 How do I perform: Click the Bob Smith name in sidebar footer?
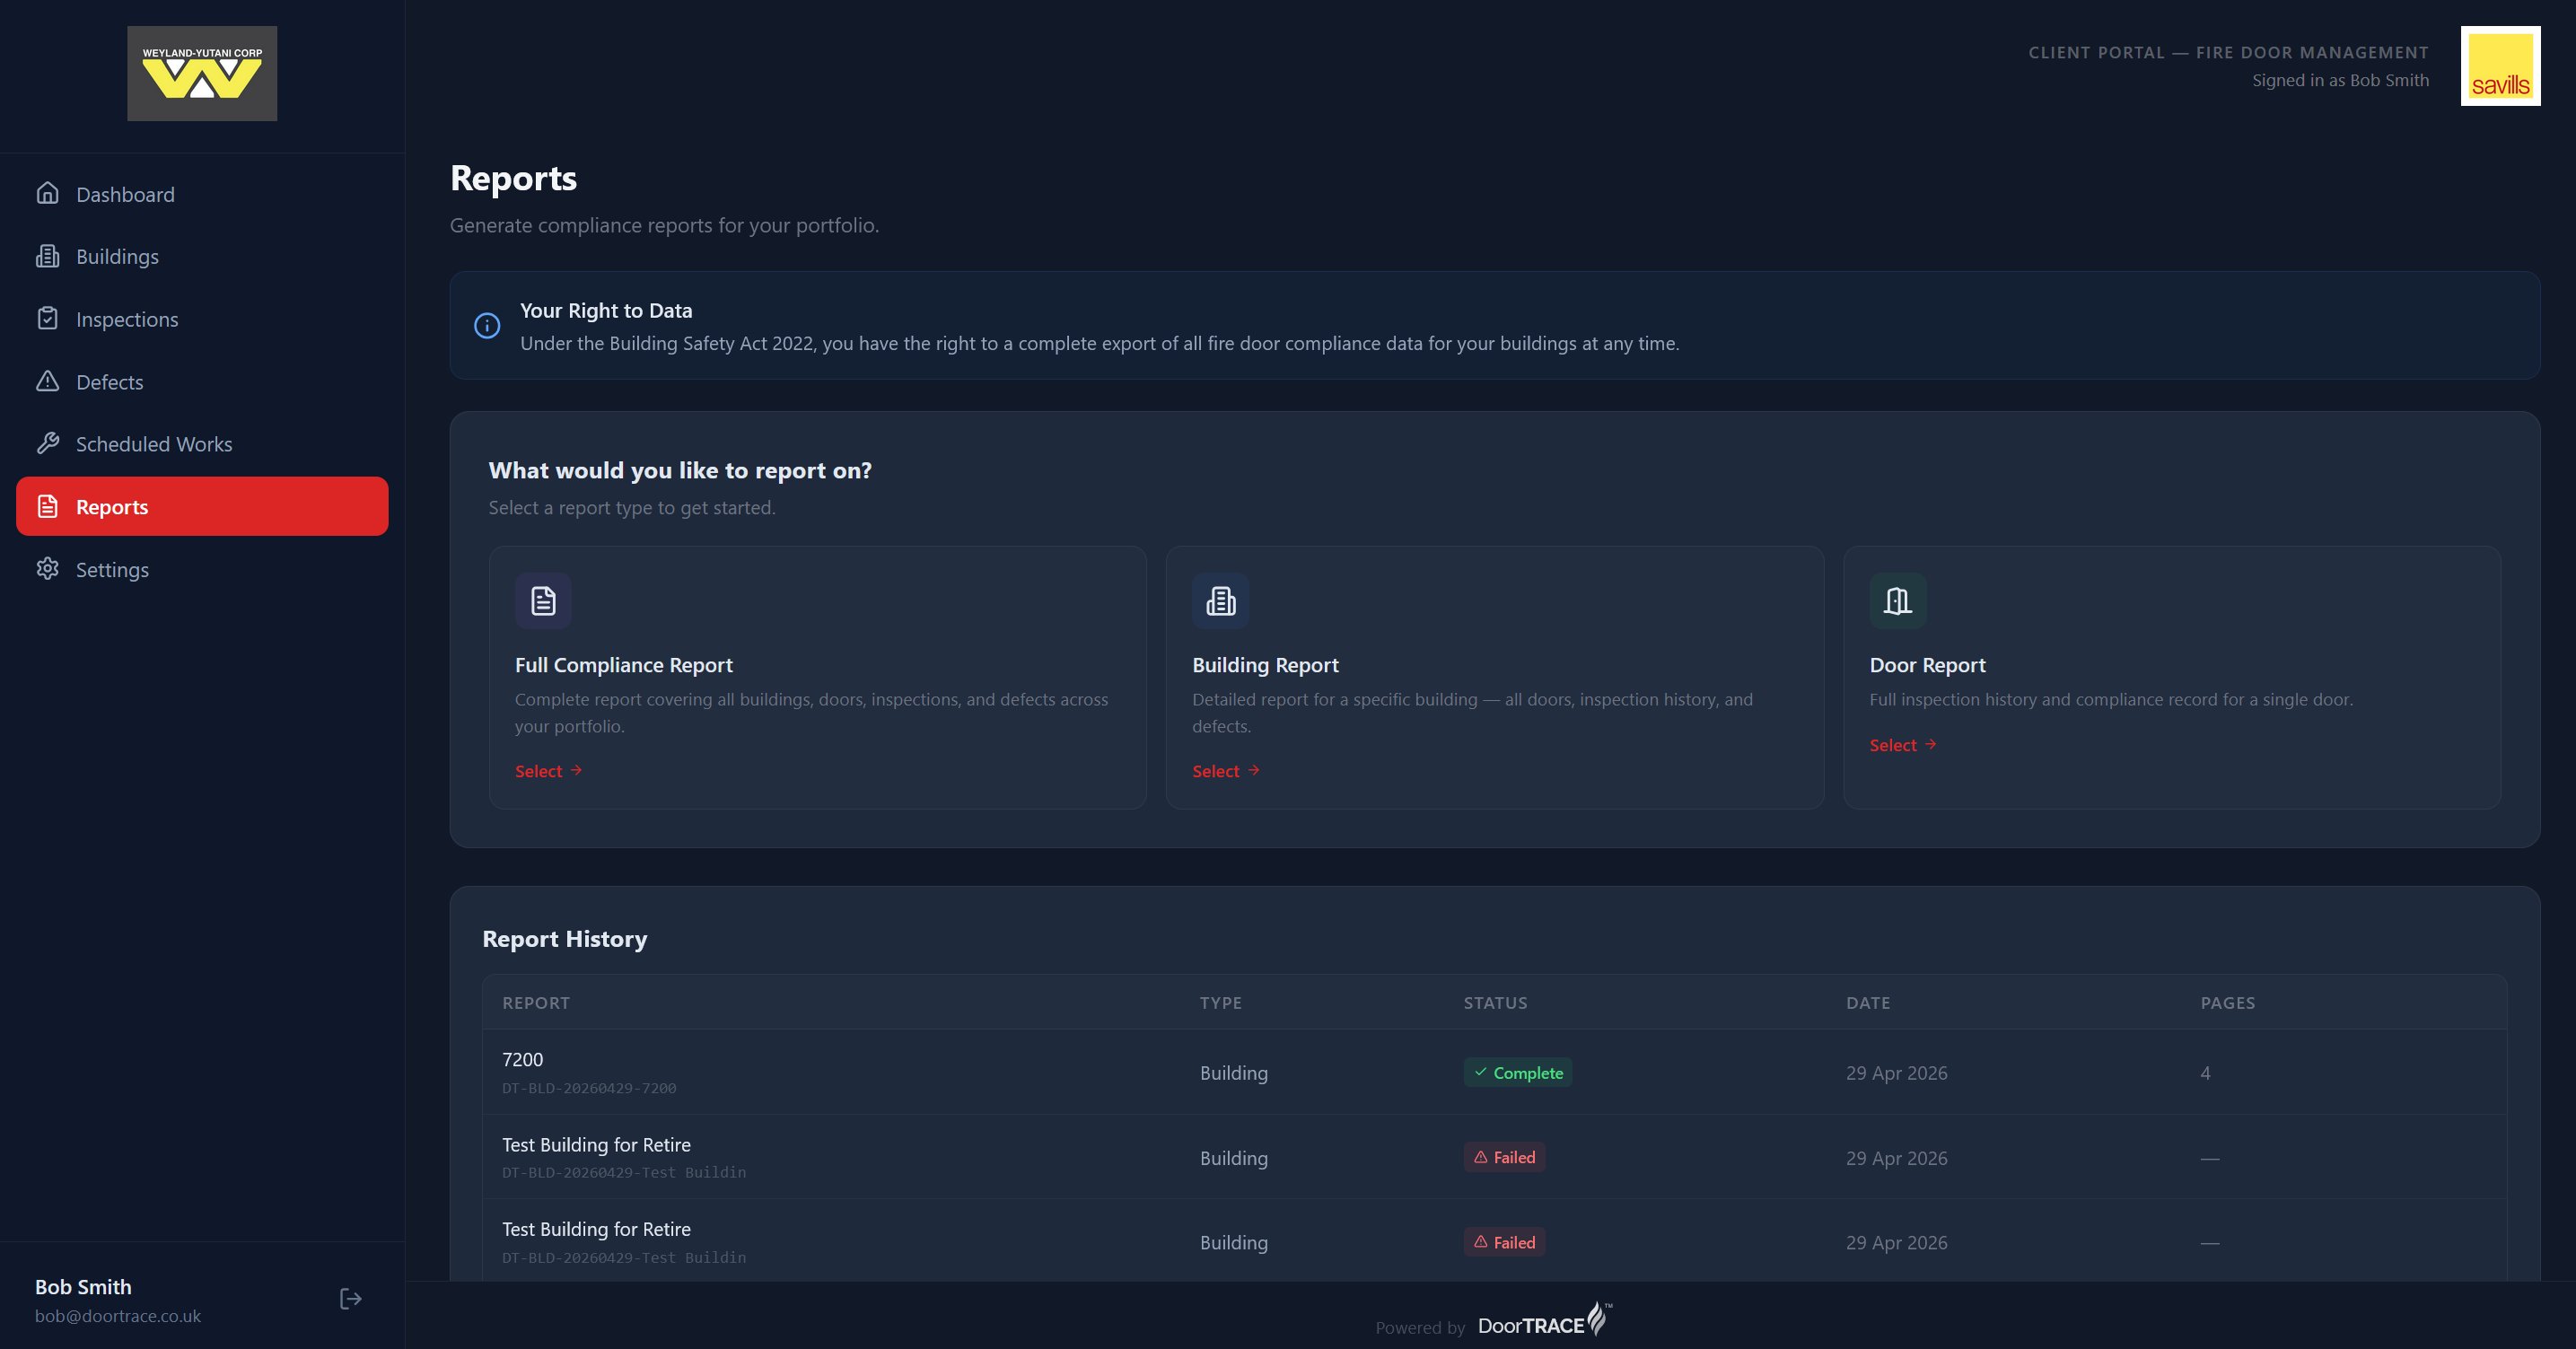coord(83,1287)
